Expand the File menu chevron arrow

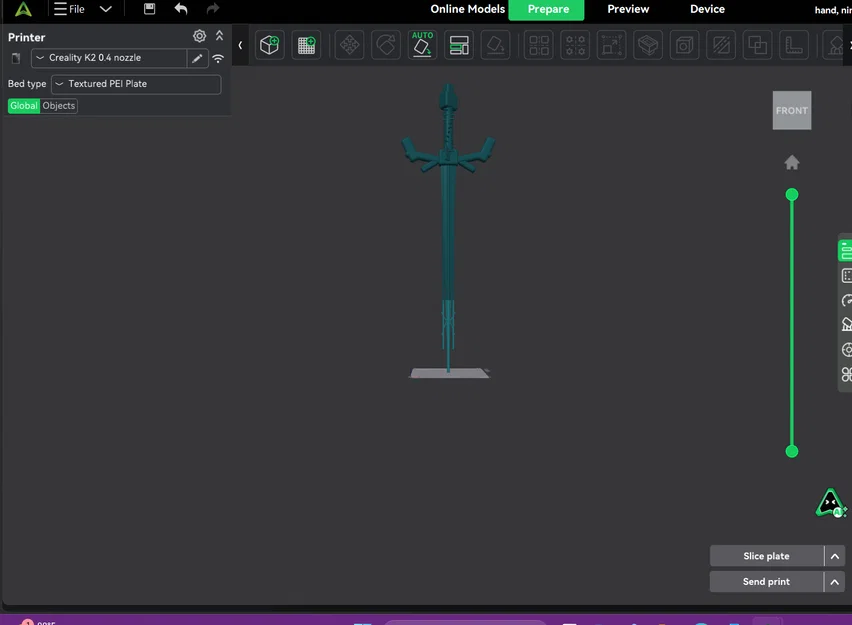click(106, 9)
